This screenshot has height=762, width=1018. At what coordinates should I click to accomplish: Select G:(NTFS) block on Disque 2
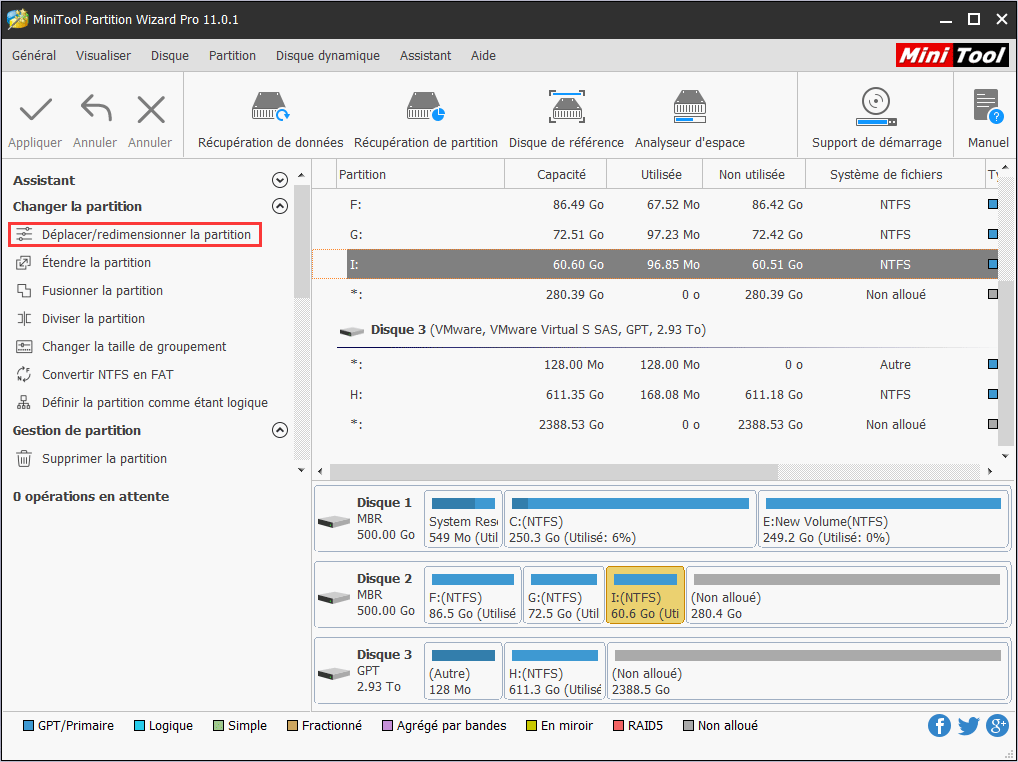pyautogui.click(x=564, y=595)
